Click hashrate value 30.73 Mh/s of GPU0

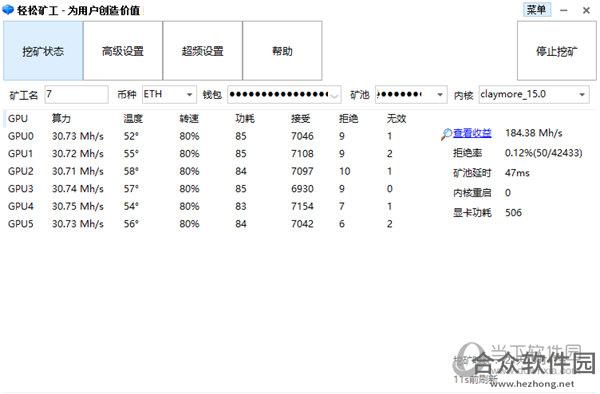(x=78, y=136)
